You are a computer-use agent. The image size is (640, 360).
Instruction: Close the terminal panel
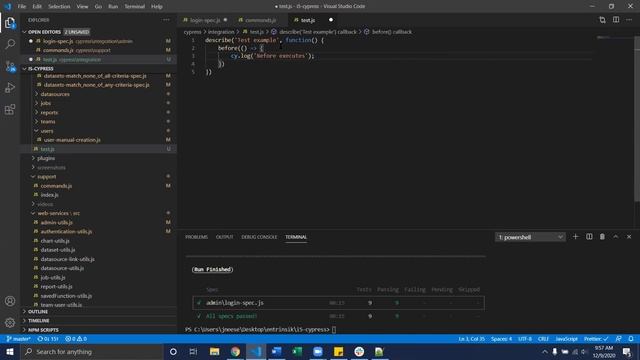629,237
